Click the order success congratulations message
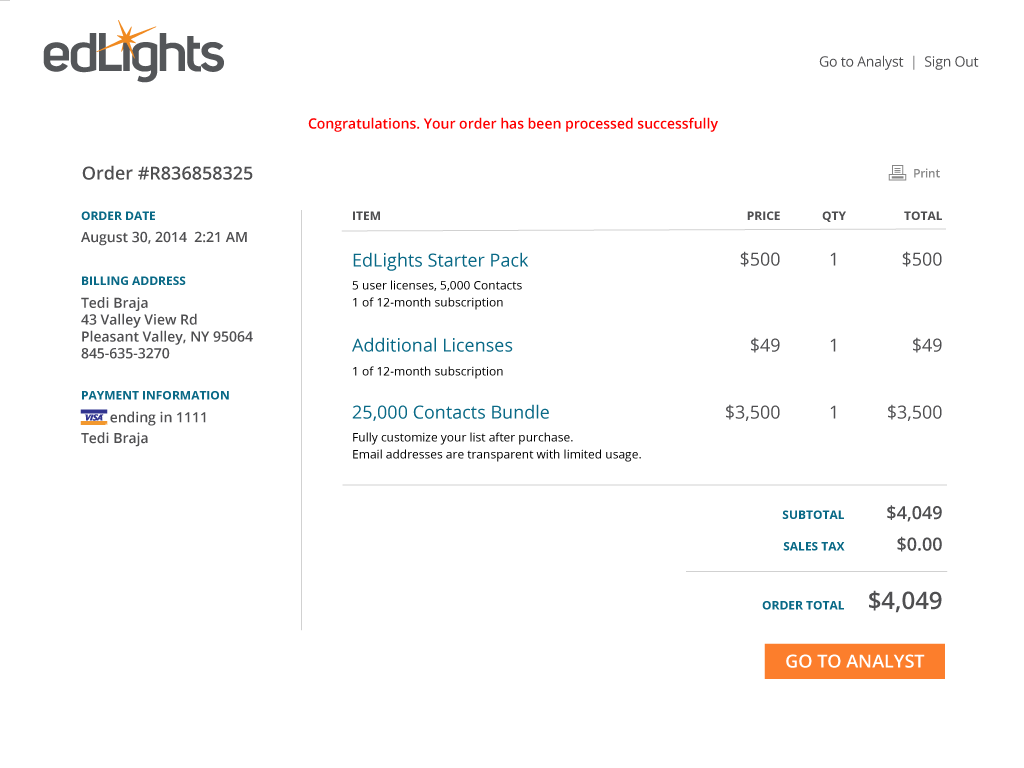Image resolution: width=1024 pixels, height=768 pixels. tap(513, 124)
